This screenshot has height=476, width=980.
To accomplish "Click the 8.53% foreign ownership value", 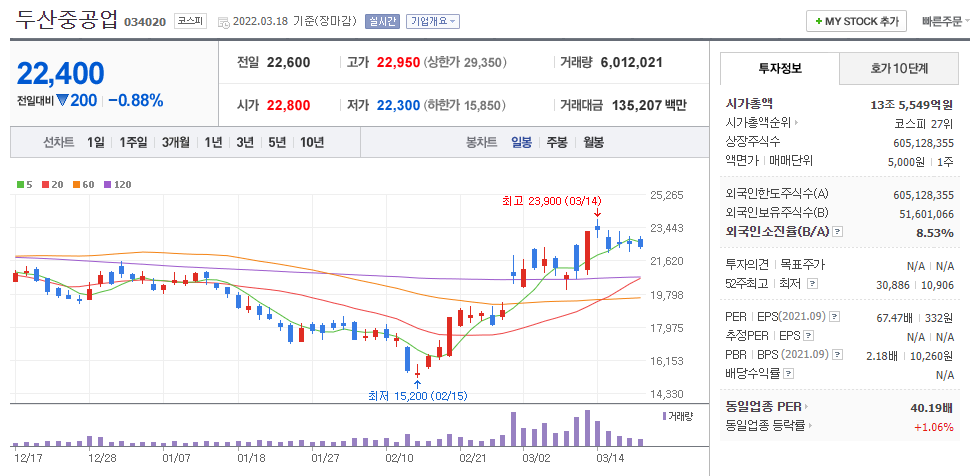I will coord(936,232).
